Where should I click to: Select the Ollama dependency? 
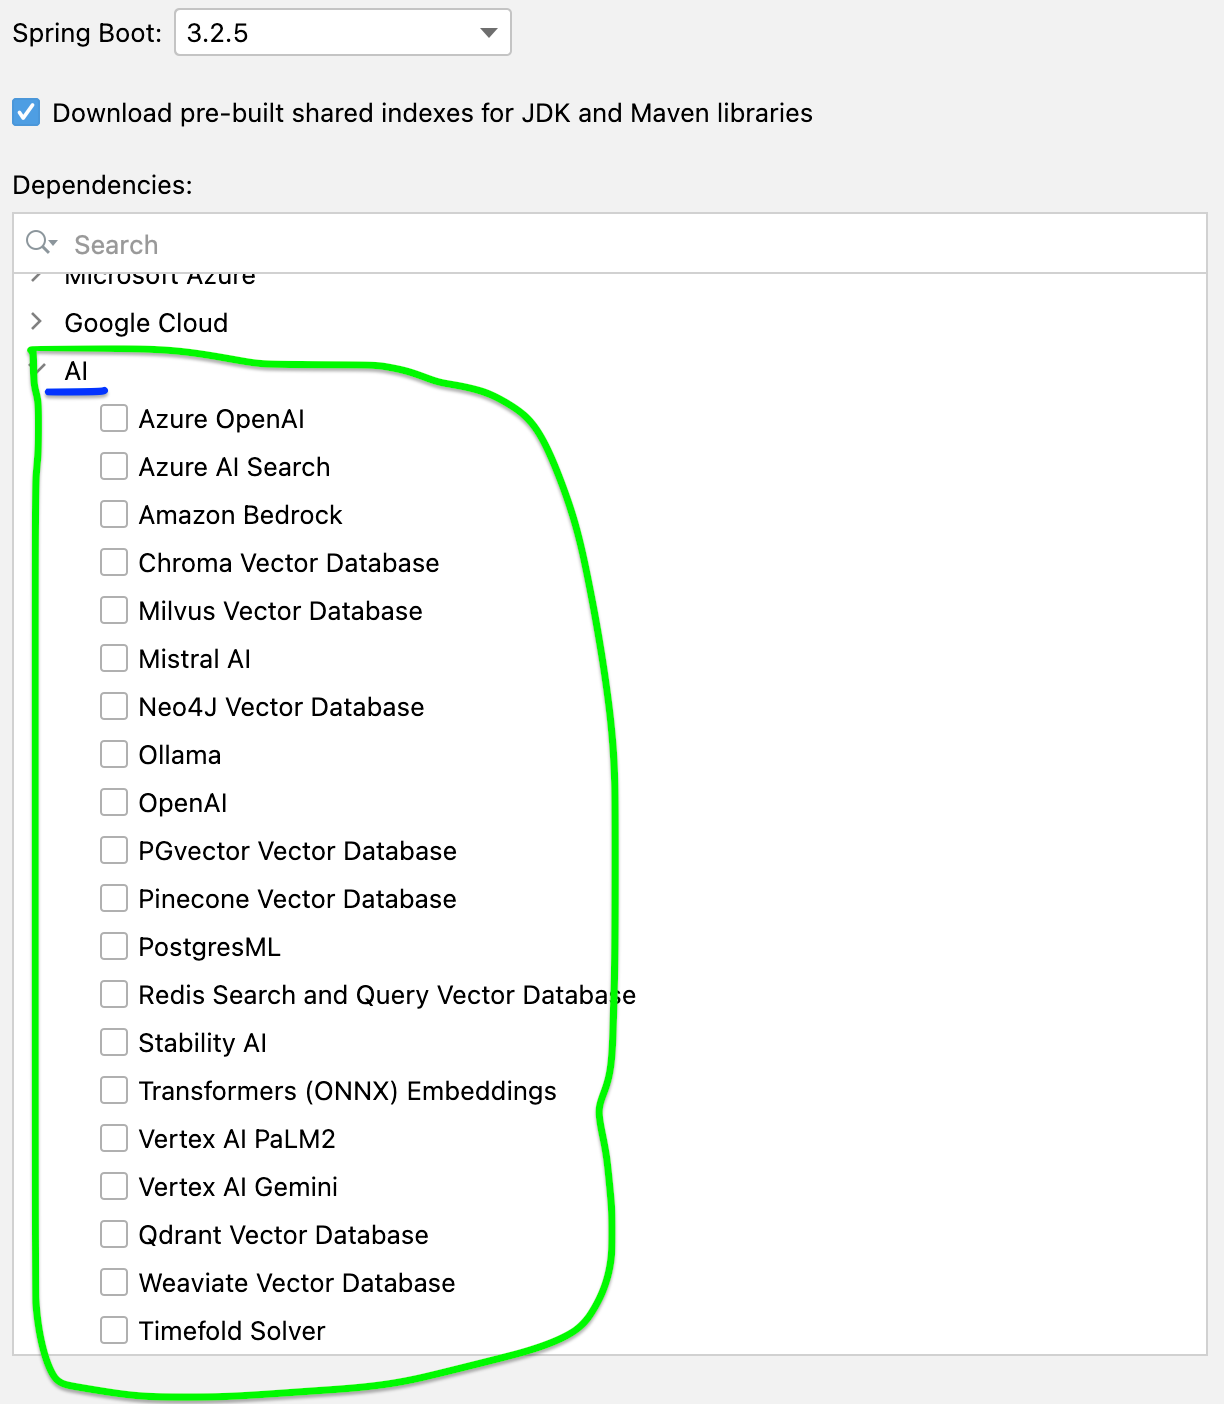tap(113, 754)
